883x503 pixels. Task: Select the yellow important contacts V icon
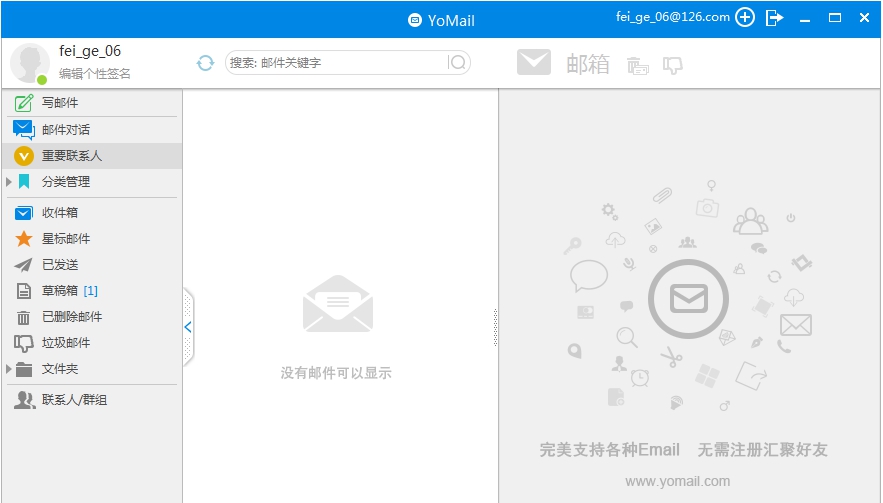[24, 156]
